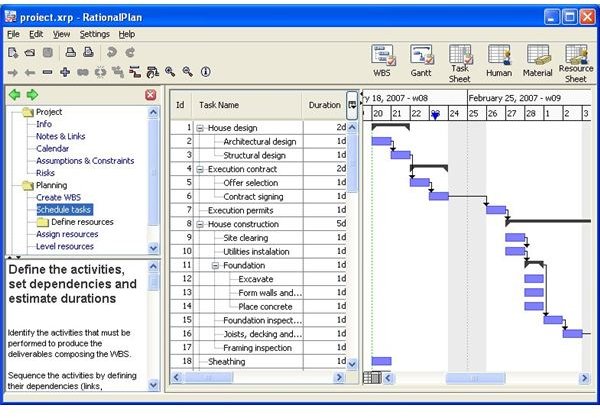Screen dimensions: 600x418
Task: Click the Undo arrow icon
Action: click(112, 52)
